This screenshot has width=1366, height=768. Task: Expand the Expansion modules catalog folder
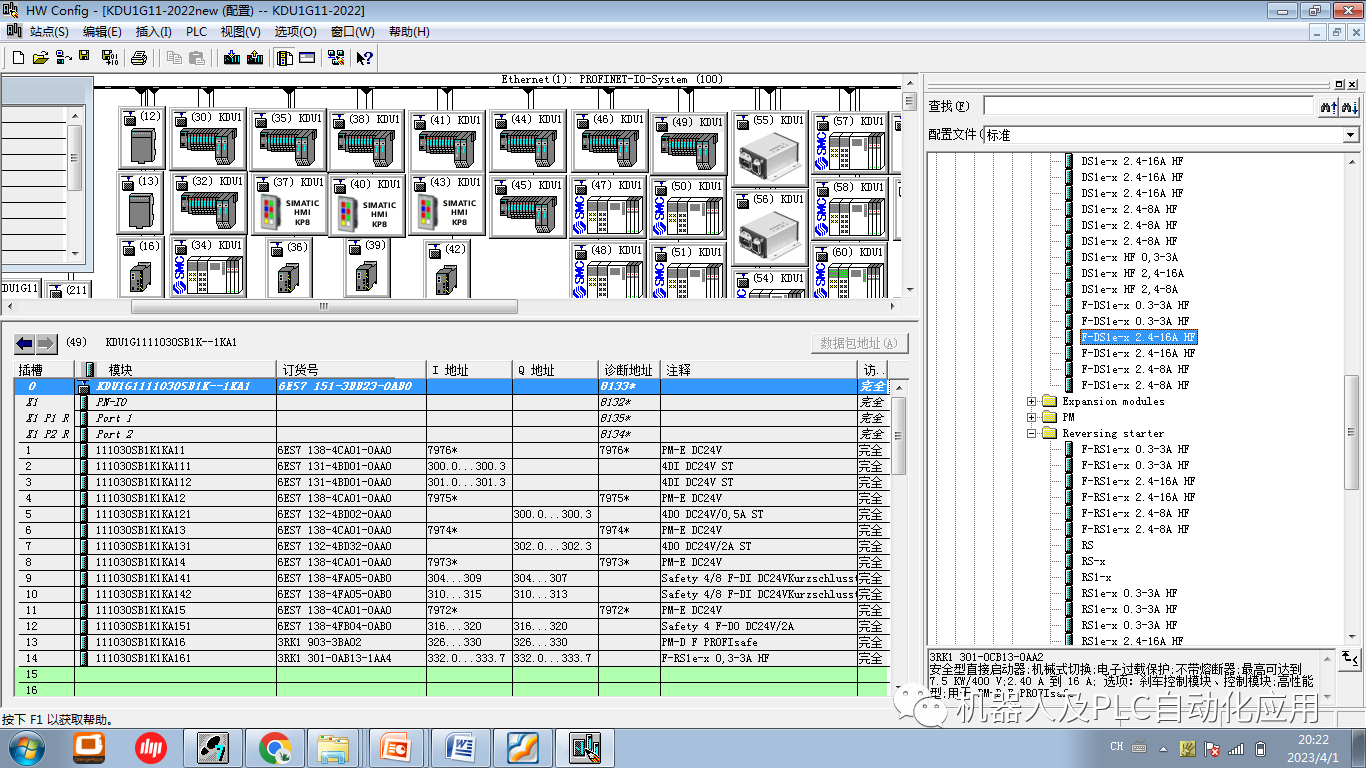pos(1031,401)
